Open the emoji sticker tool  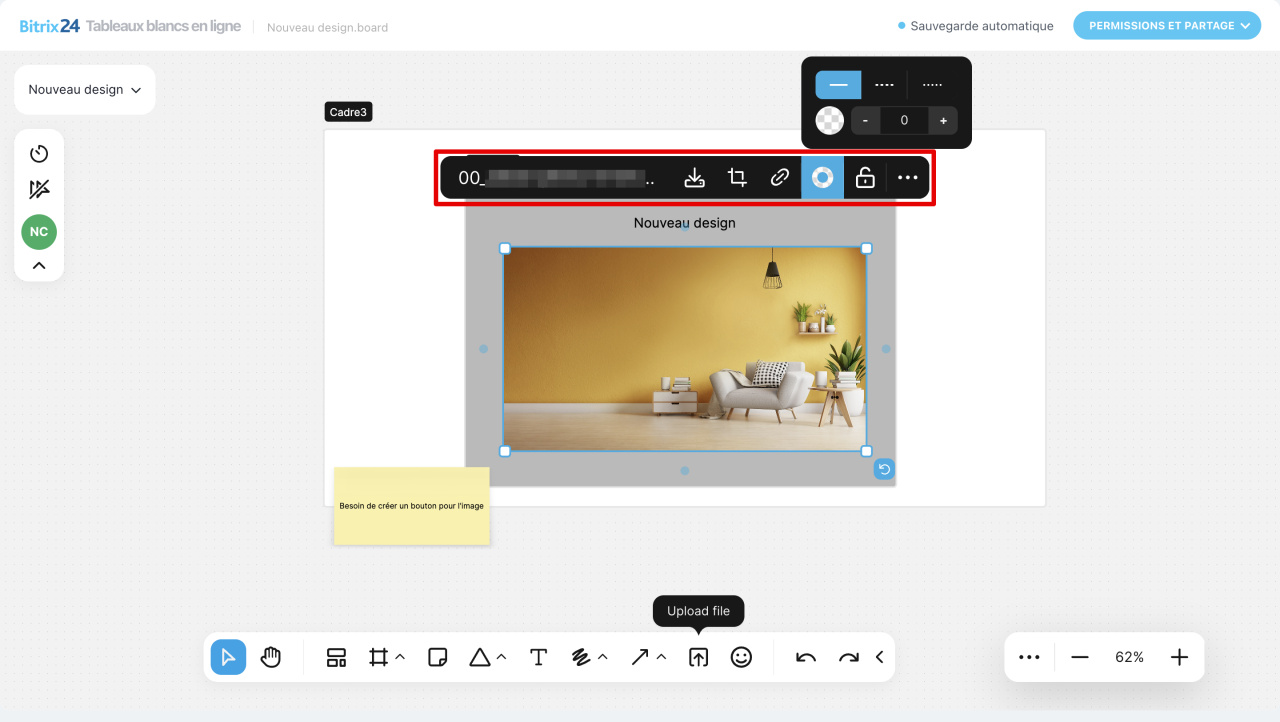[741, 657]
